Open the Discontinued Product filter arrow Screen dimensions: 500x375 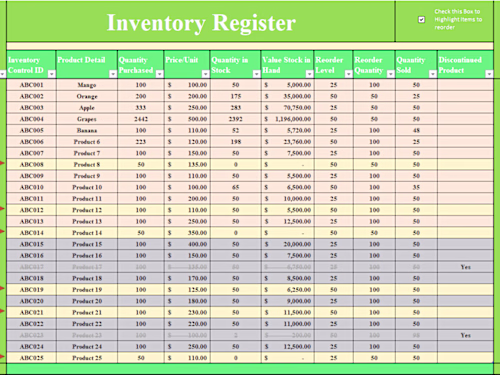489,74
